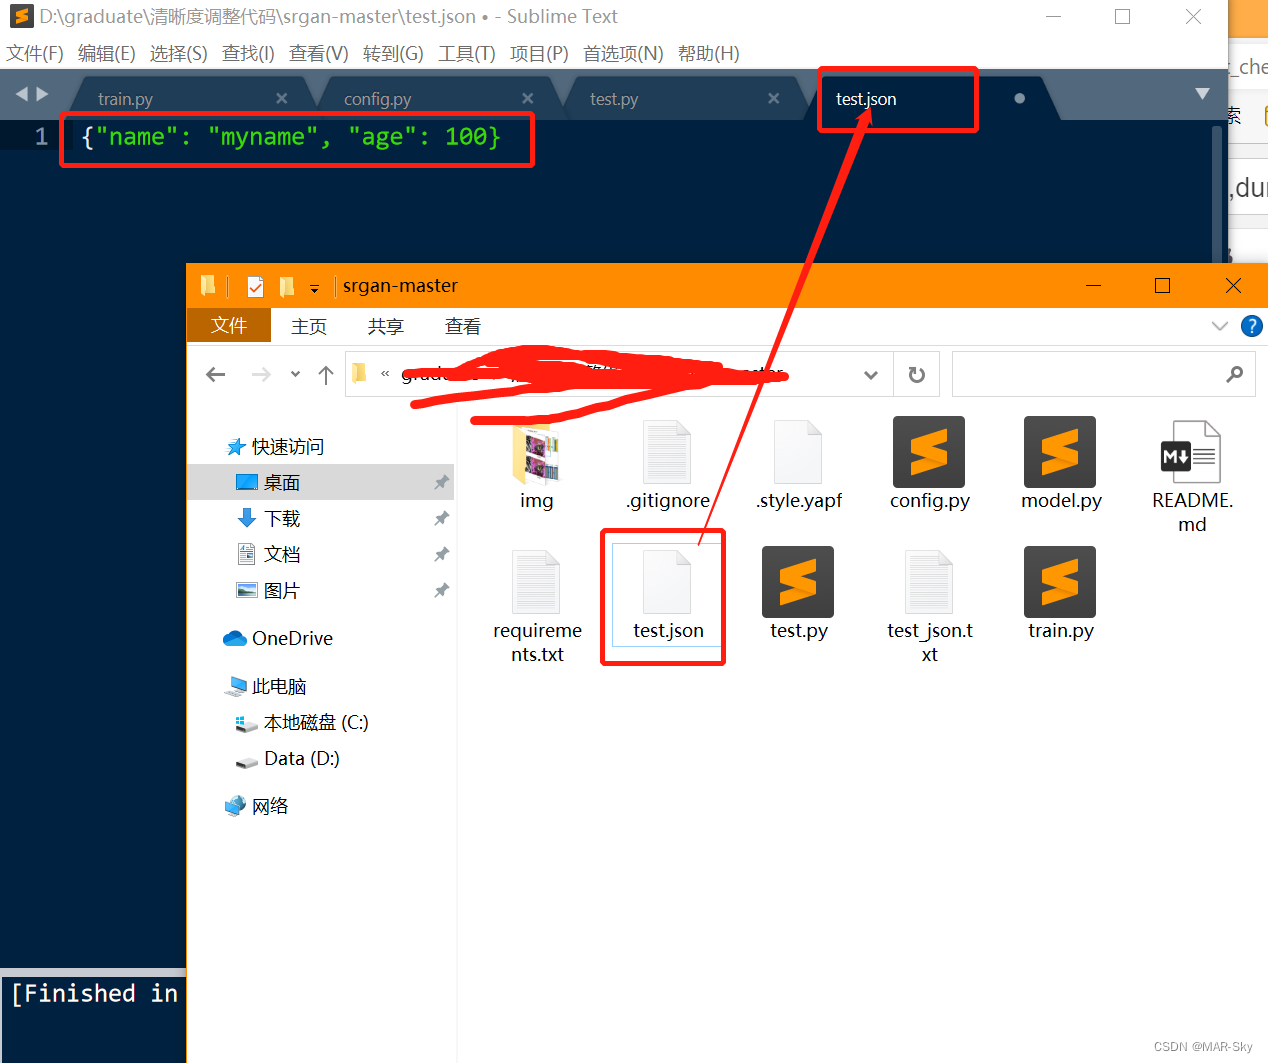Image resolution: width=1268 pixels, height=1063 pixels.
Task: Open the img folder icon
Action: (537, 452)
